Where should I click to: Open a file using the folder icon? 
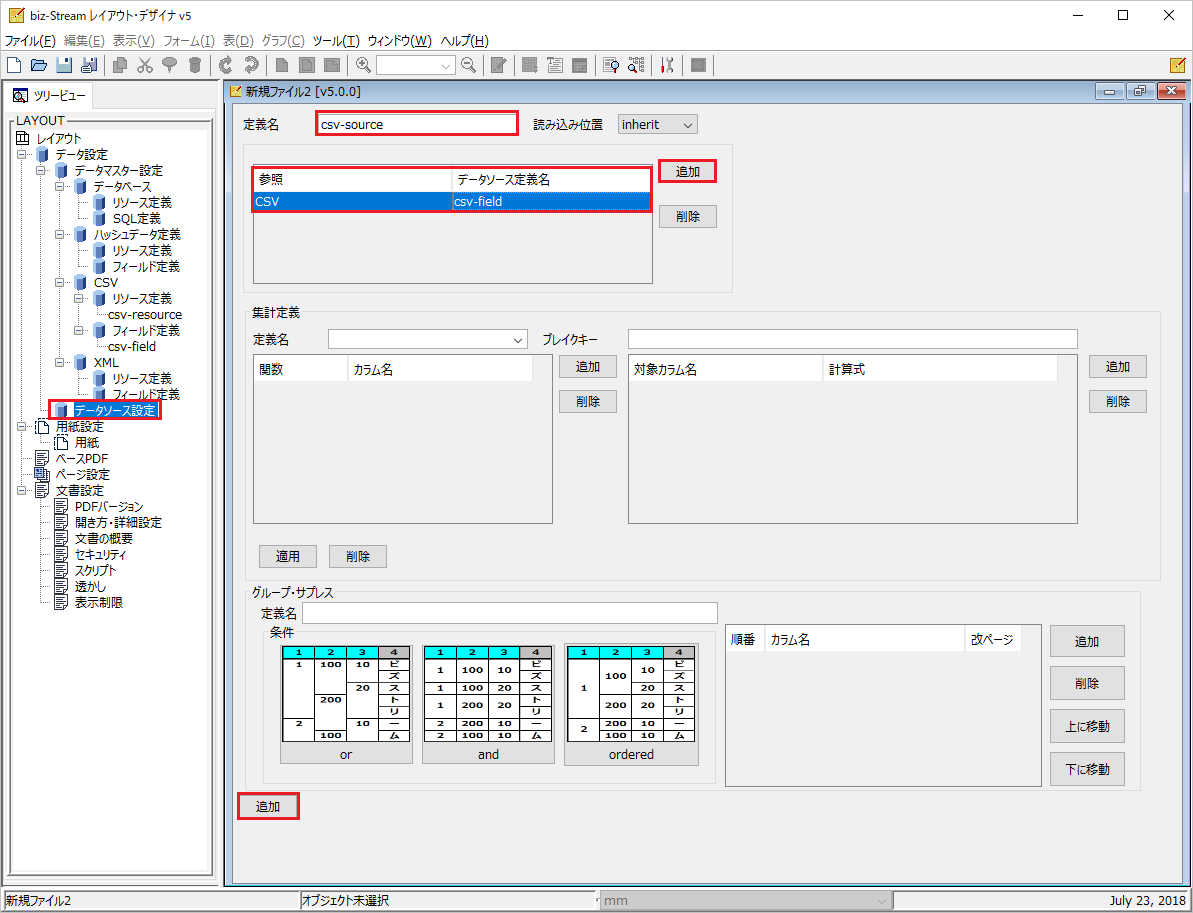click(39, 65)
